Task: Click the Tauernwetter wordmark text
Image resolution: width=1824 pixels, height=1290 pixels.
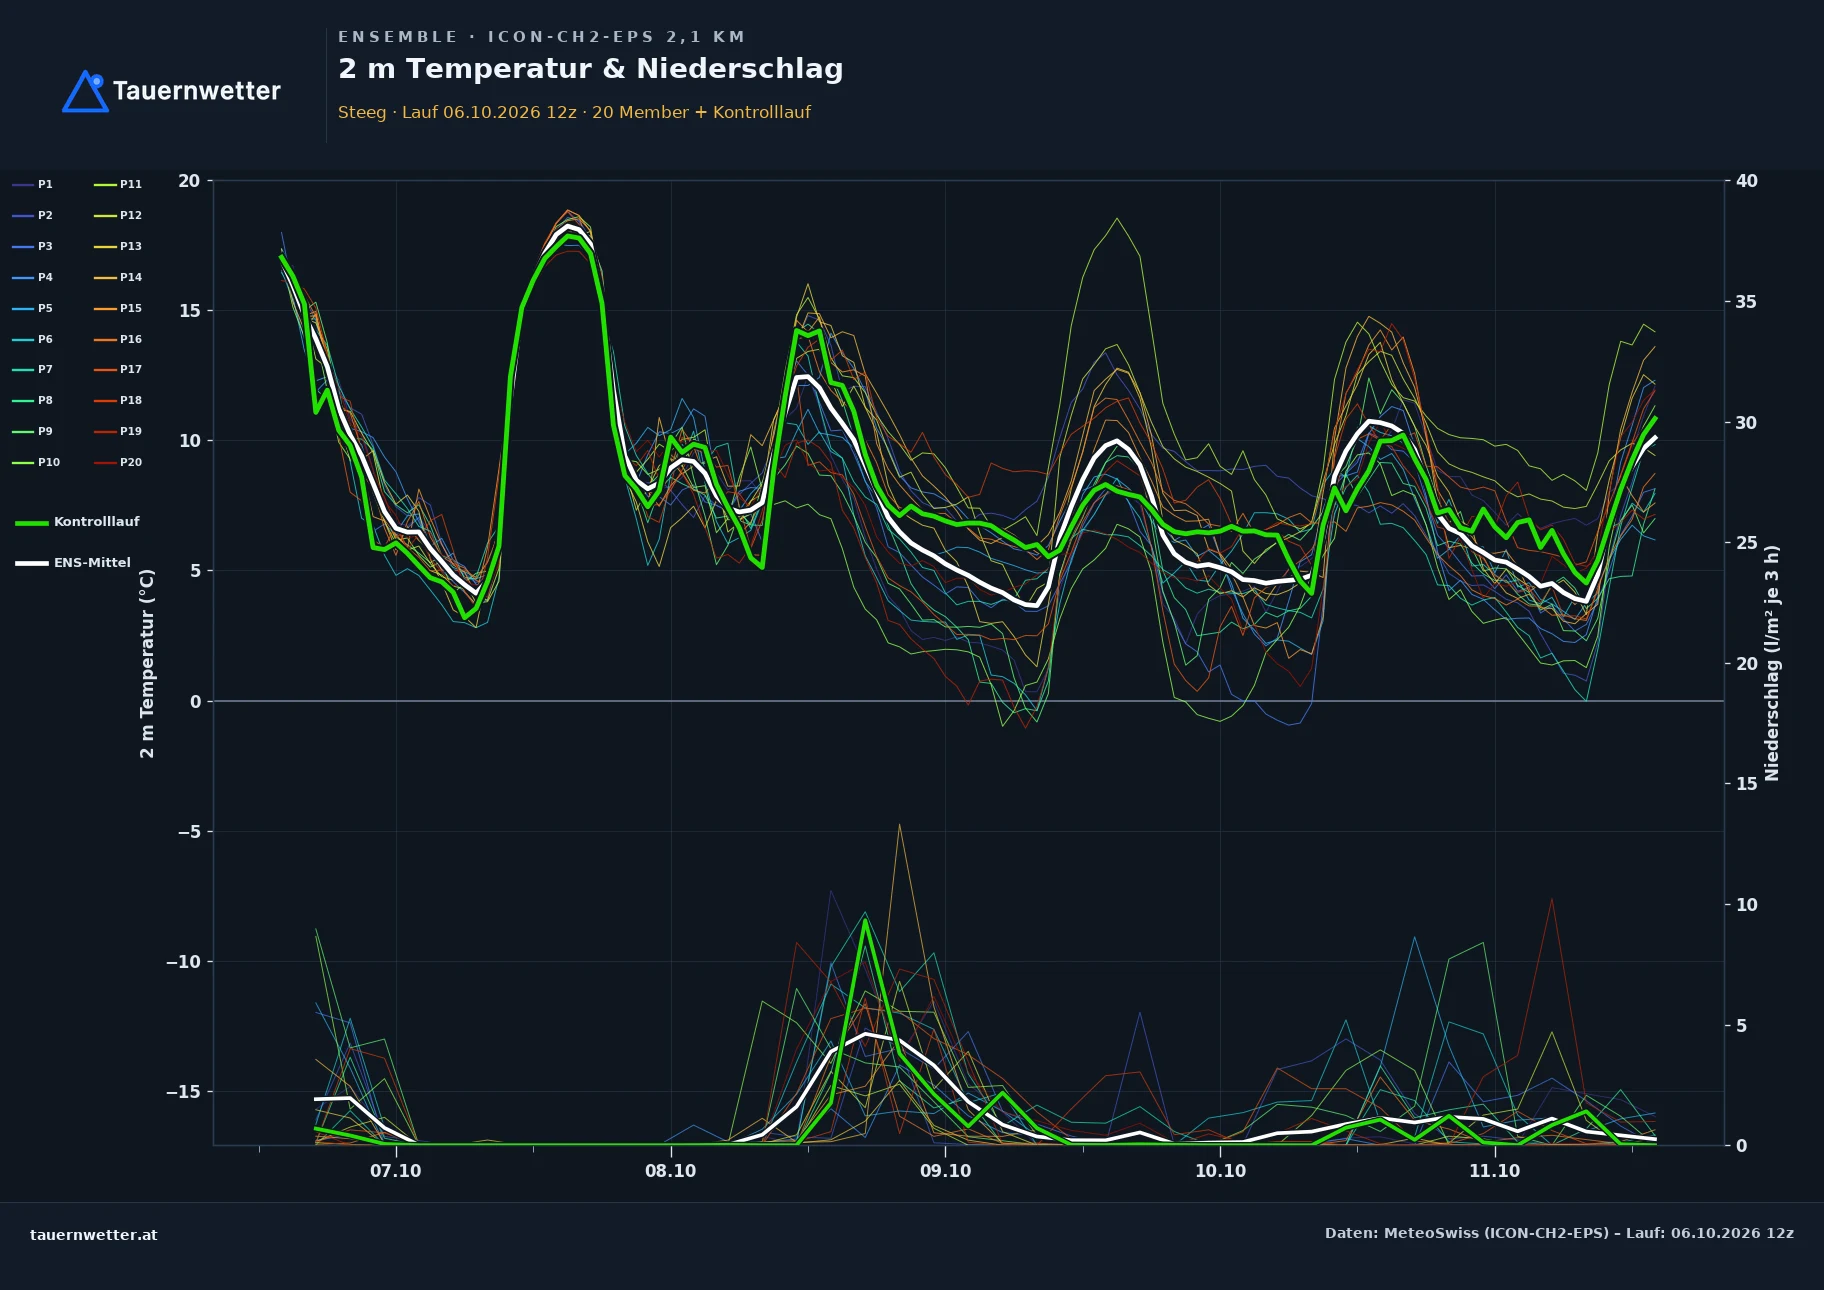Action: (197, 91)
